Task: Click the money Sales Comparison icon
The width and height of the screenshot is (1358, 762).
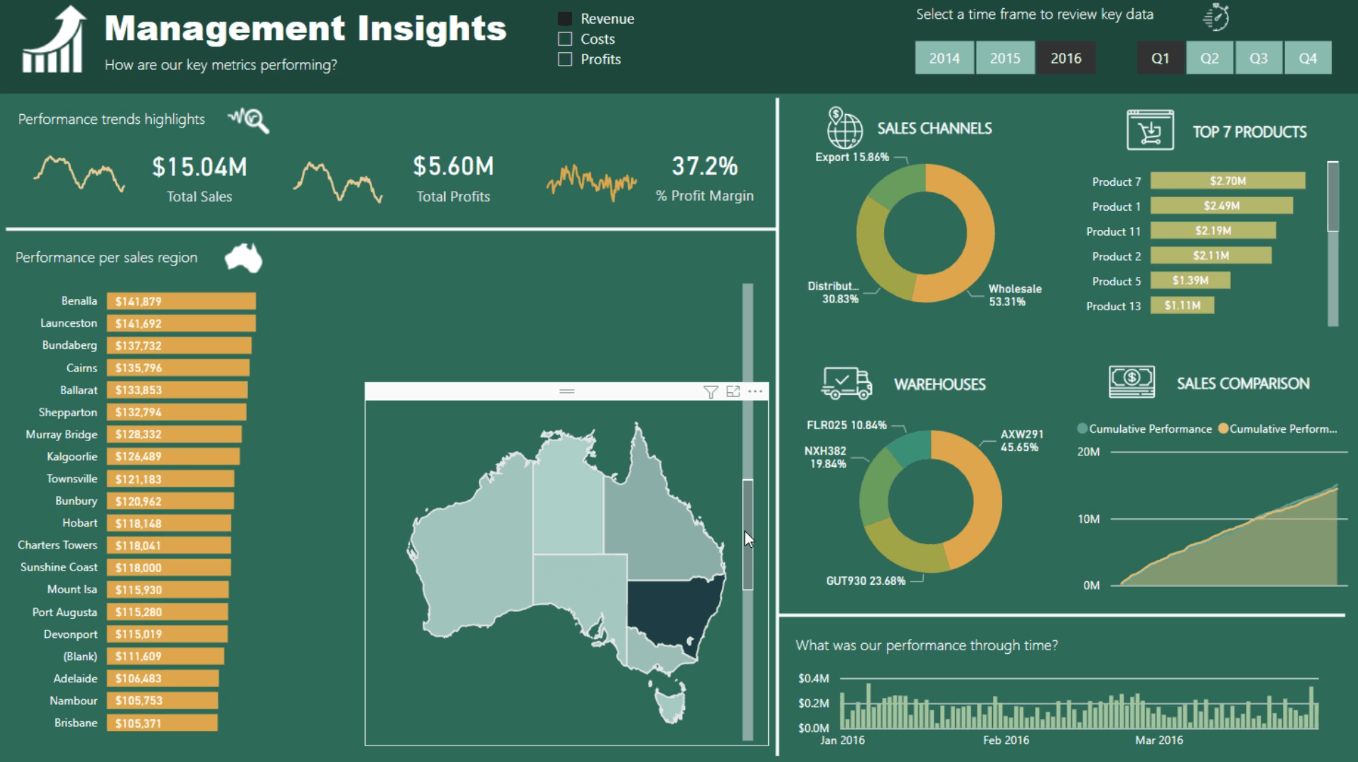Action: coord(1132,382)
